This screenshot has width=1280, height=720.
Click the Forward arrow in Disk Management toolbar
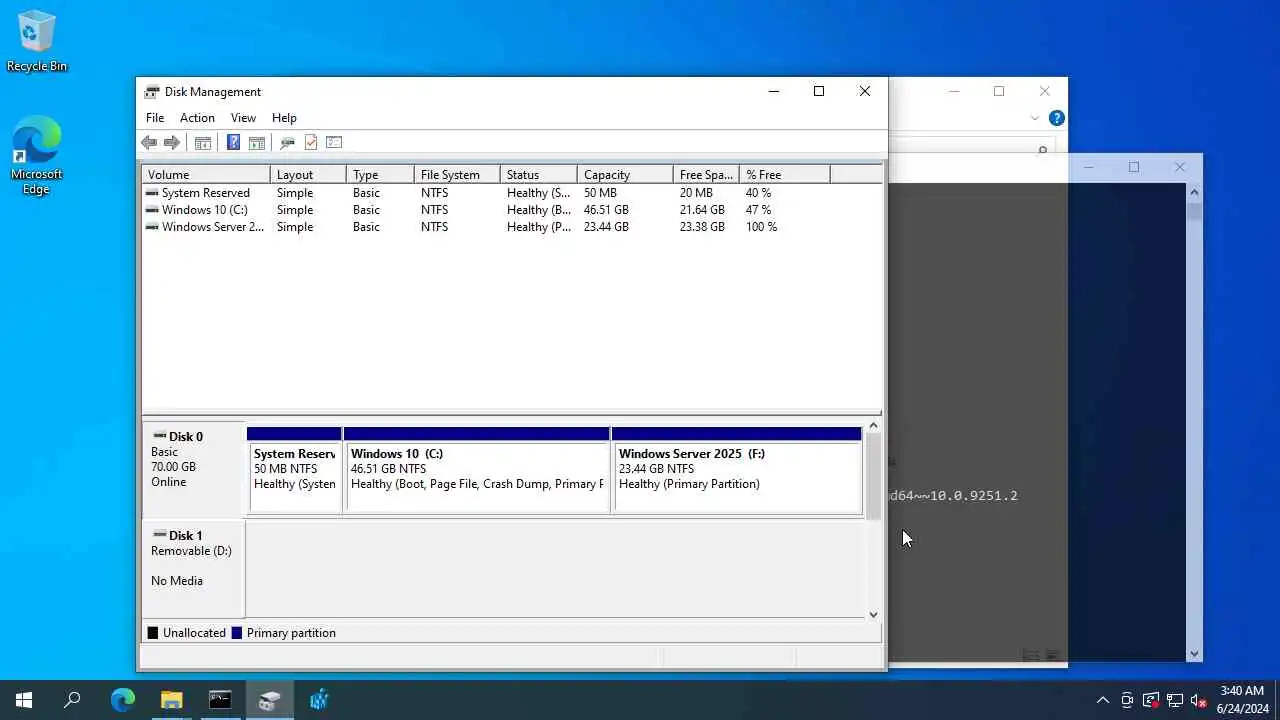click(172, 143)
